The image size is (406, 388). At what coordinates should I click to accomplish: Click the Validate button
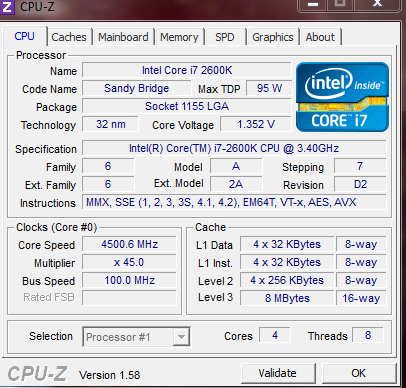[278, 373]
